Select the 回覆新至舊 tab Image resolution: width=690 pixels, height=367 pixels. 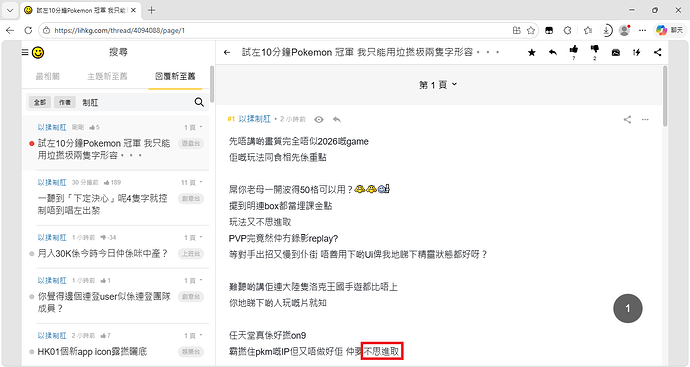pyautogui.click(x=175, y=76)
